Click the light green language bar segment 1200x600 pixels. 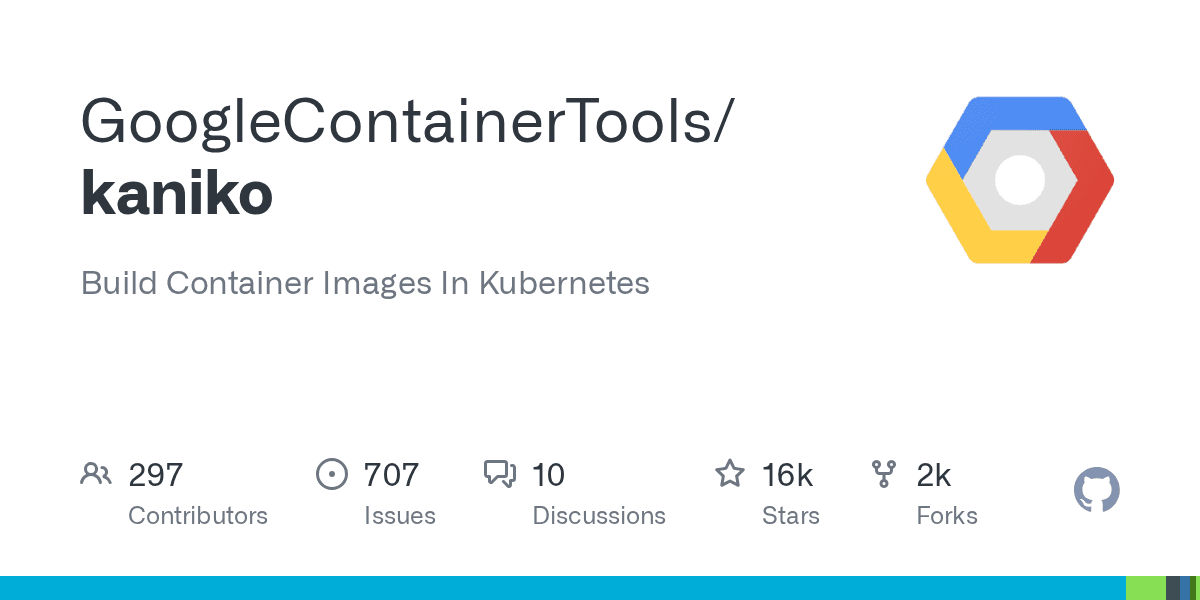(1145, 588)
